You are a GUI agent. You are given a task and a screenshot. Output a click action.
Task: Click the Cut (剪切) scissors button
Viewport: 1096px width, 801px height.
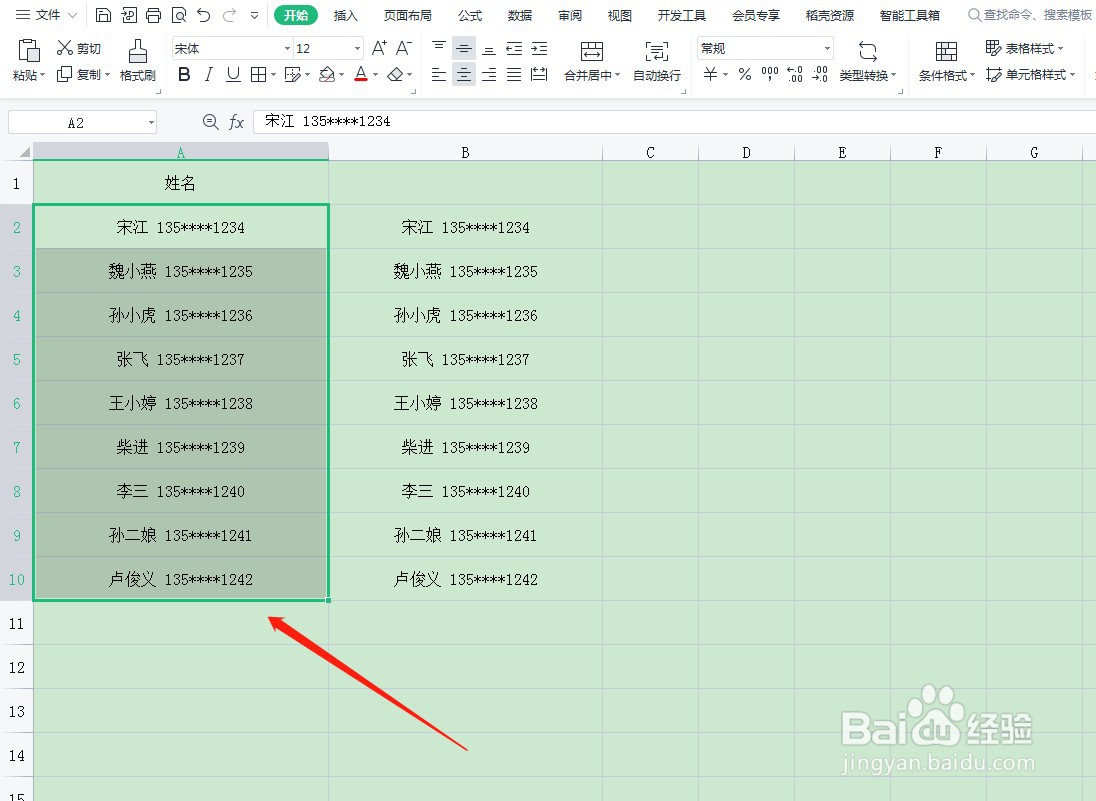coord(79,48)
